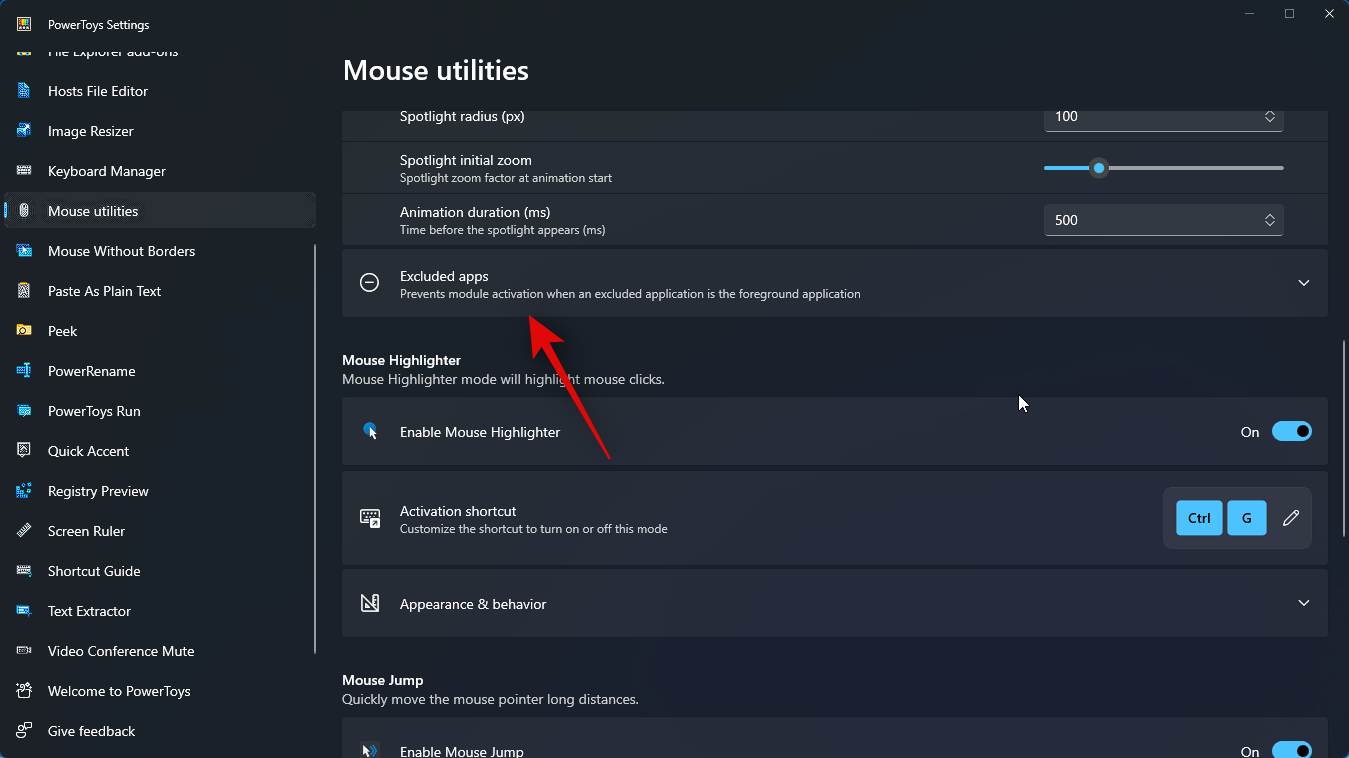Click the Paste As Plain Text icon
The height and width of the screenshot is (758, 1349).
[24, 291]
